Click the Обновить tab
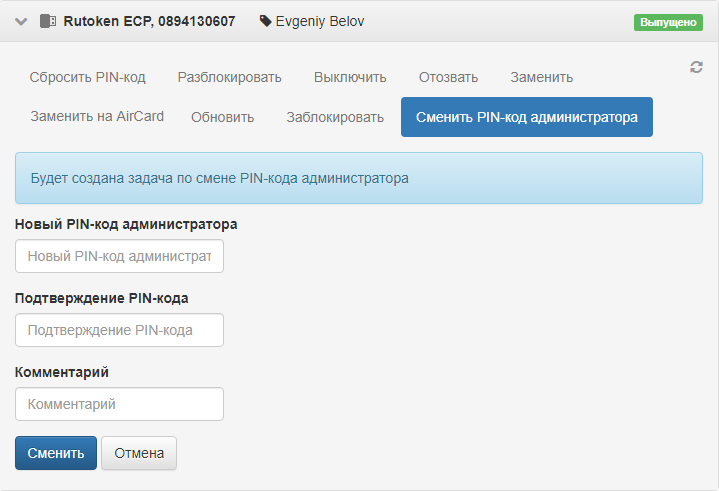 222,117
